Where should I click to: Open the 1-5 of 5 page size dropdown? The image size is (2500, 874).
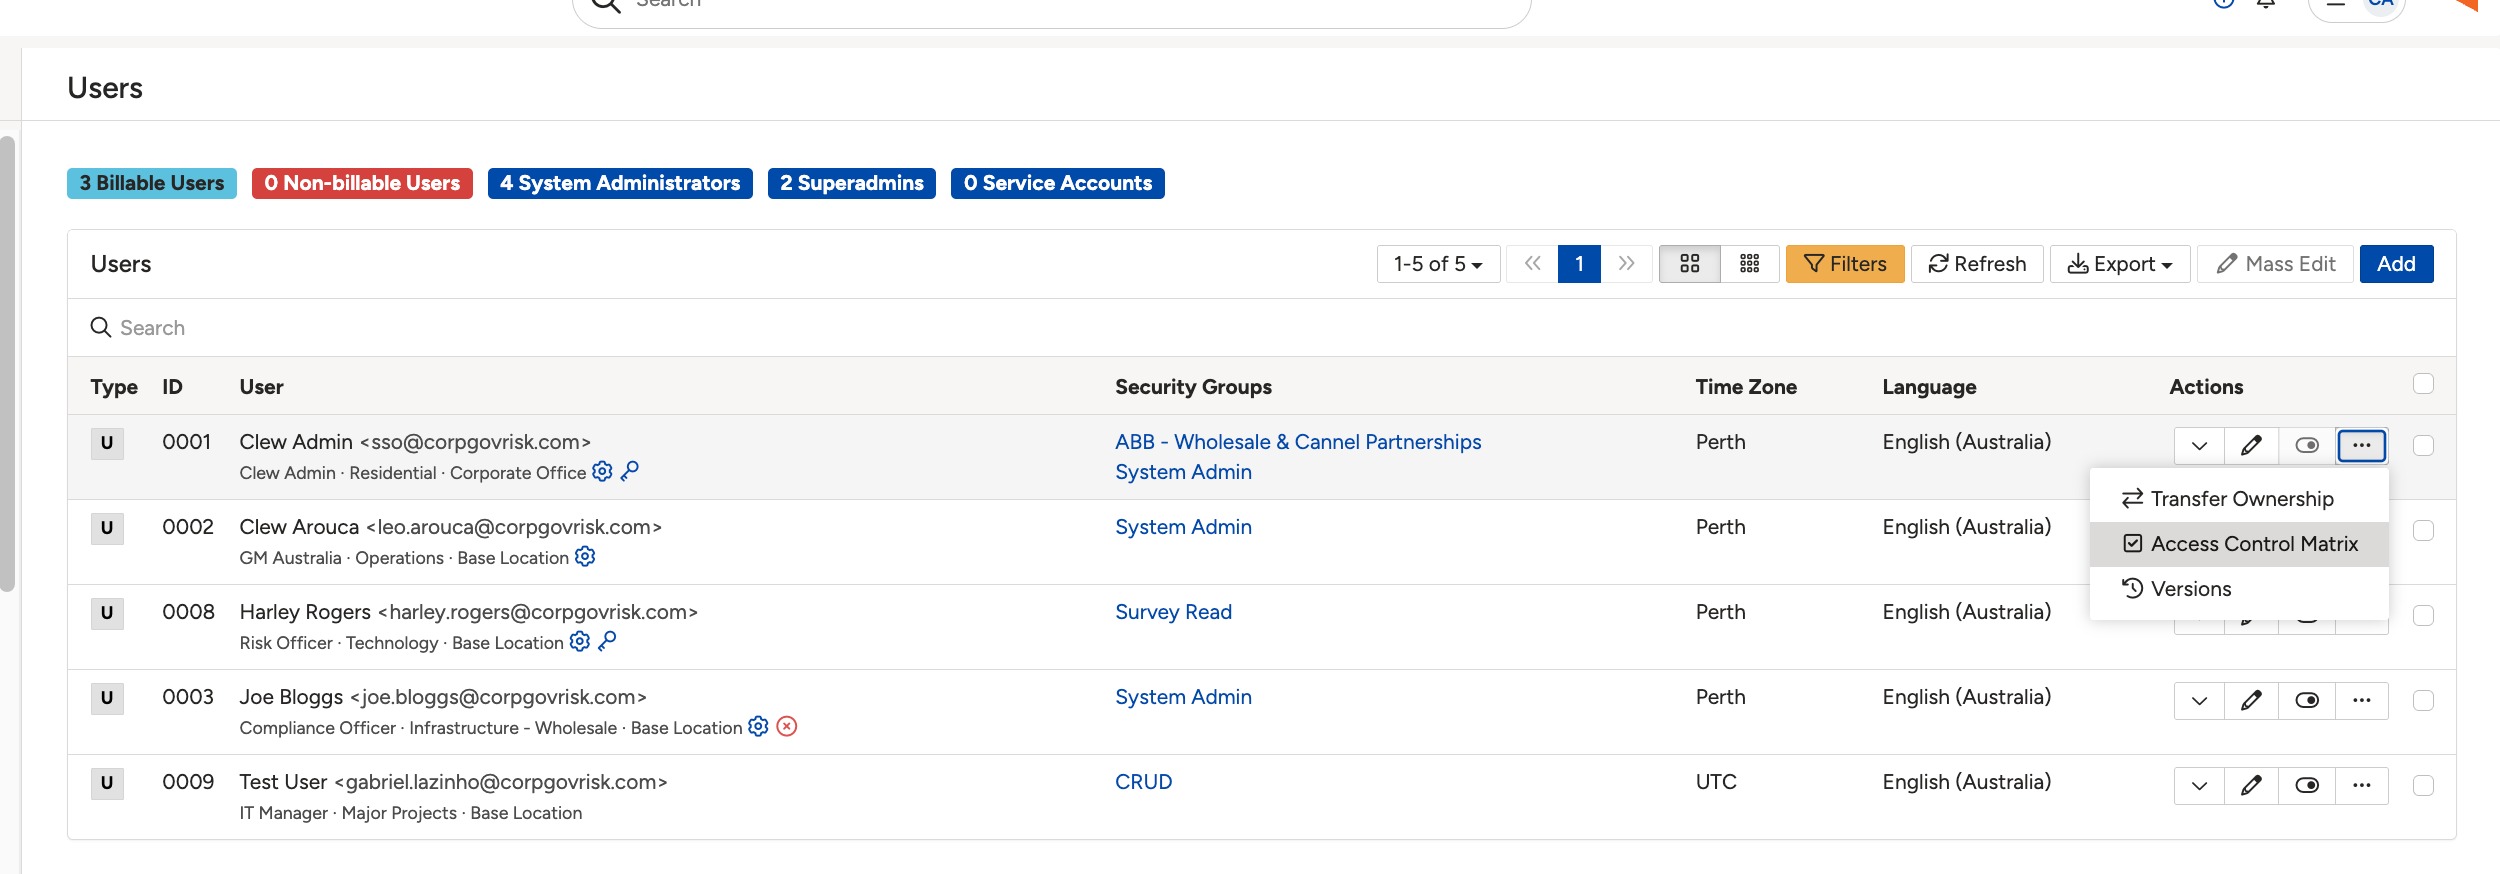[1438, 264]
